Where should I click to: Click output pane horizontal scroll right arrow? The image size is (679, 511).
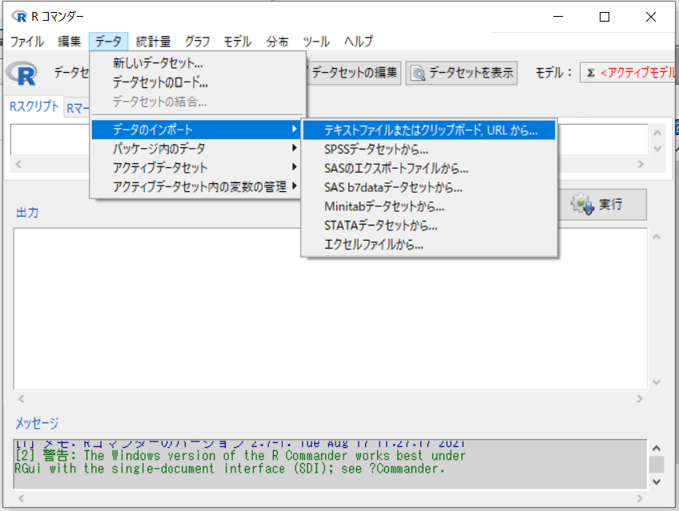coord(640,398)
